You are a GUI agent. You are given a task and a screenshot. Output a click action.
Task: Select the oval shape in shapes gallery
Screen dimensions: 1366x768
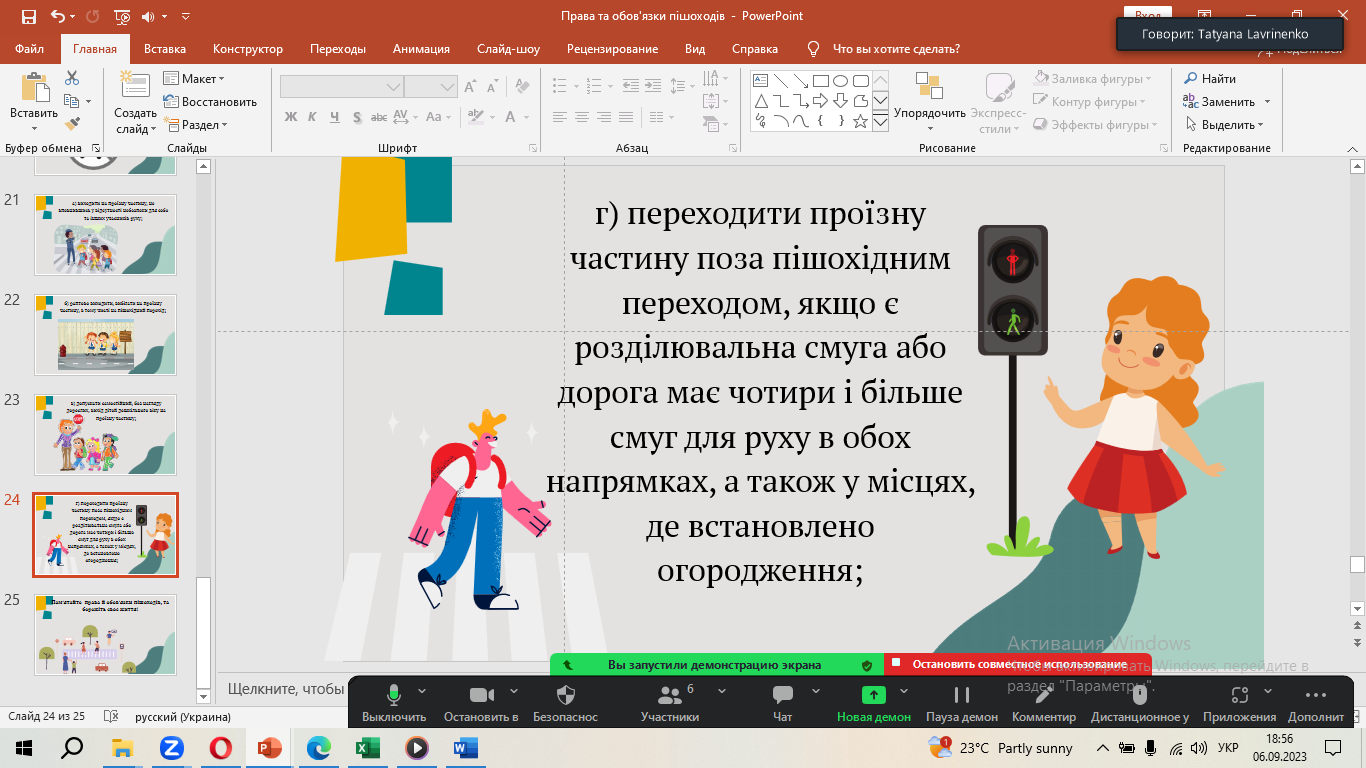pos(840,80)
